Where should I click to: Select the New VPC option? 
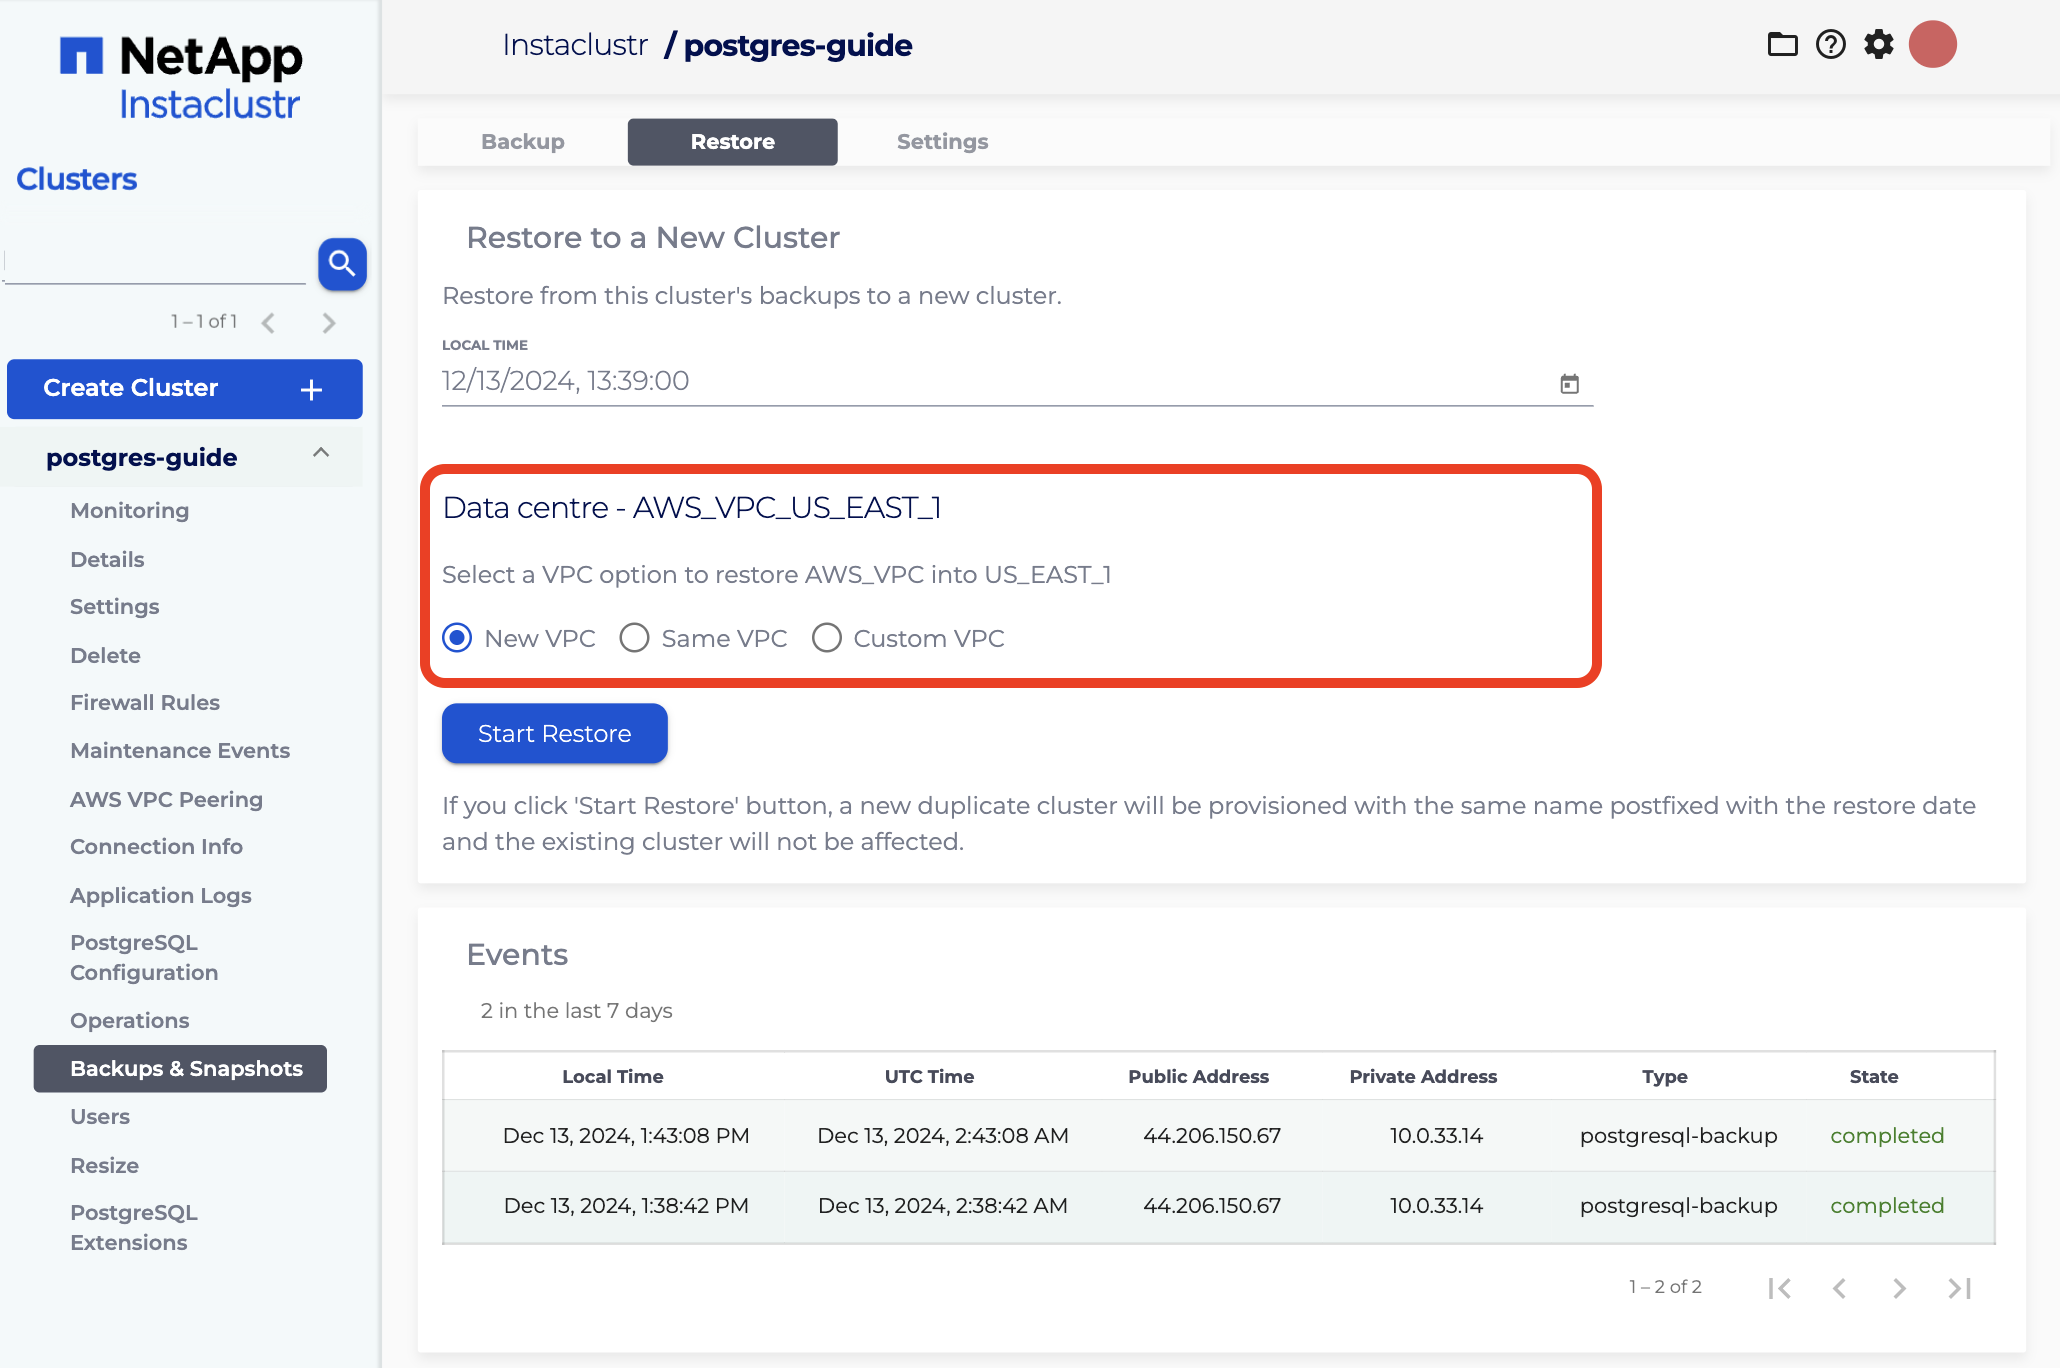click(458, 638)
